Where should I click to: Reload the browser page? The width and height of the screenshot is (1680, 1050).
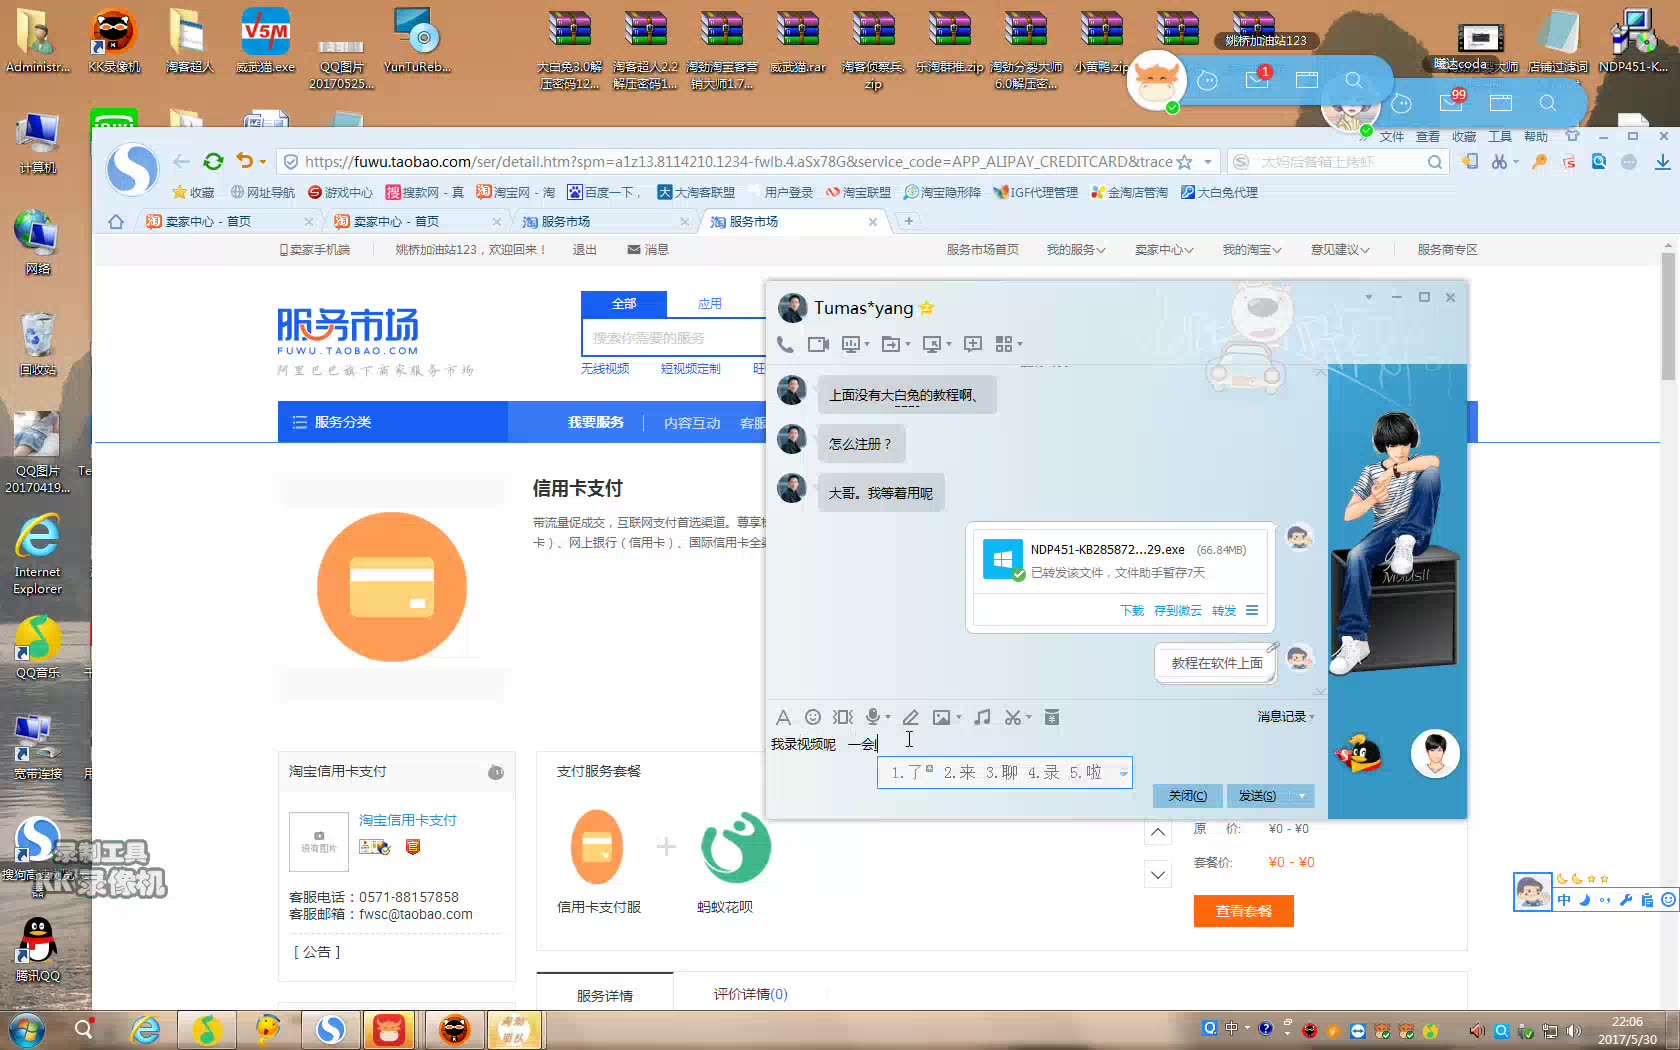point(213,161)
